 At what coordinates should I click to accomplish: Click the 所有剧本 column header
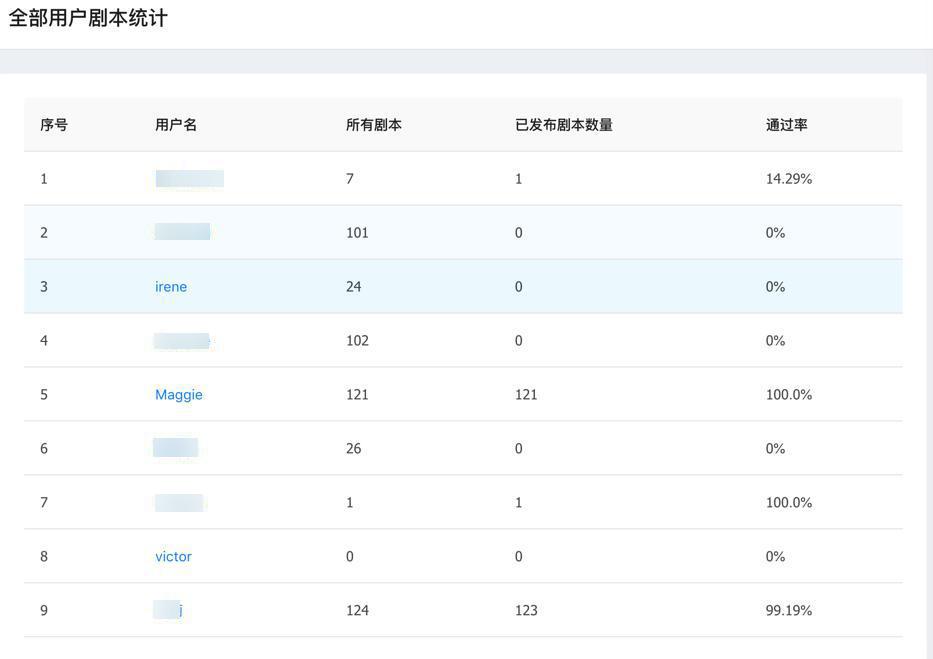[374, 125]
